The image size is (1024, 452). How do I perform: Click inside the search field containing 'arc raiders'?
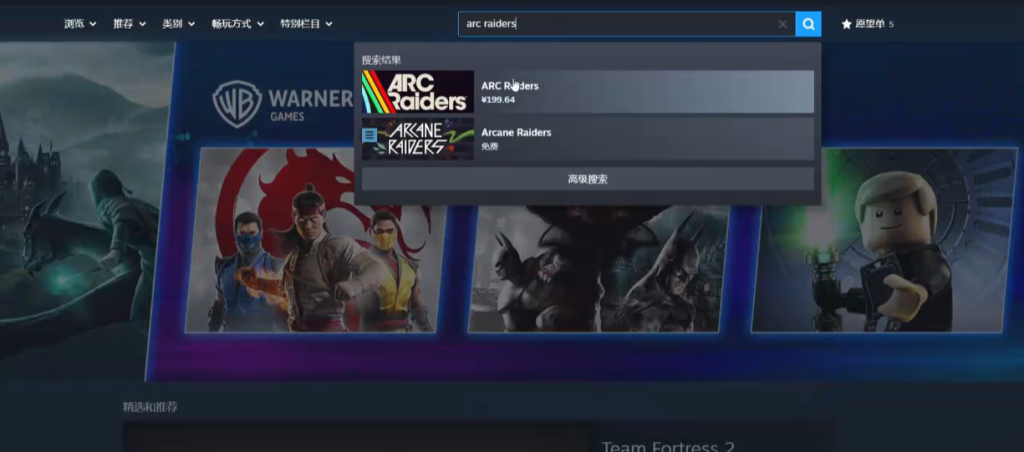615,24
